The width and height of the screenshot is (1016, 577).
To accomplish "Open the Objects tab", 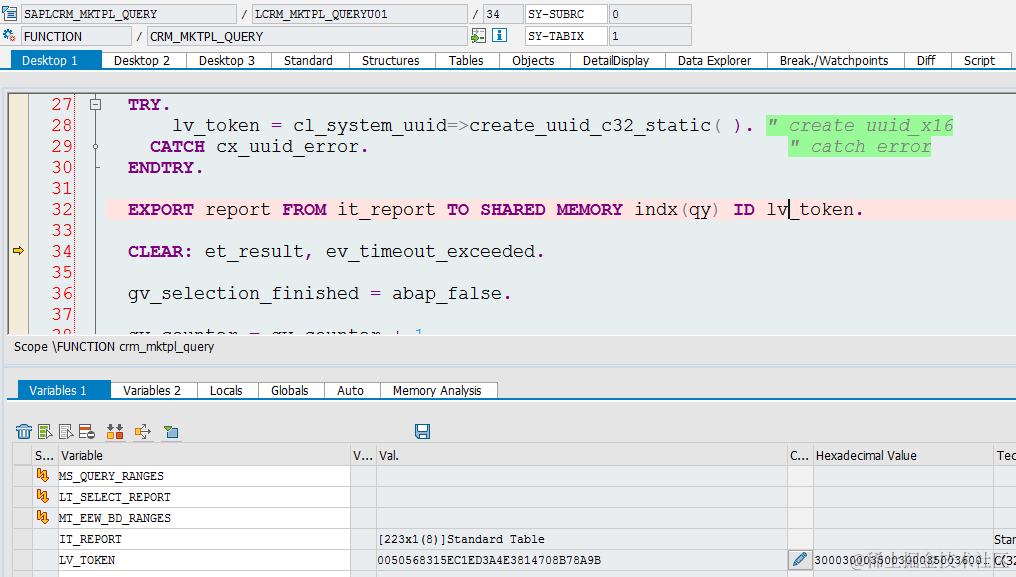I will 533,60.
